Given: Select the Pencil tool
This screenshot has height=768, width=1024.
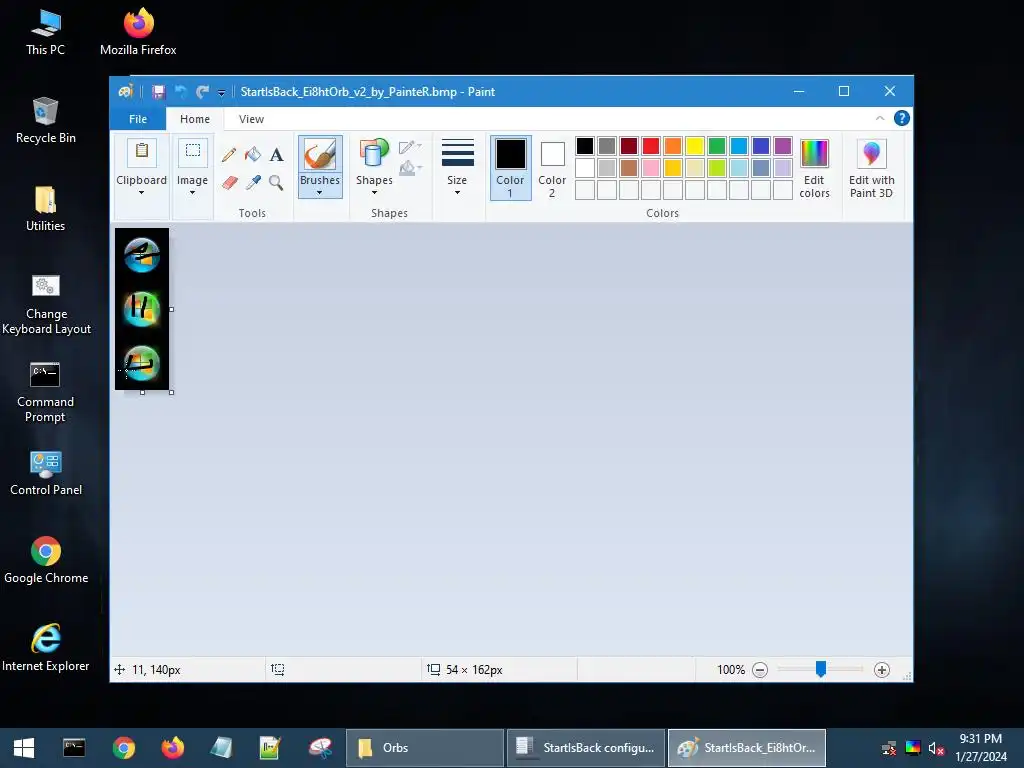Looking at the screenshot, I should coord(229,155).
